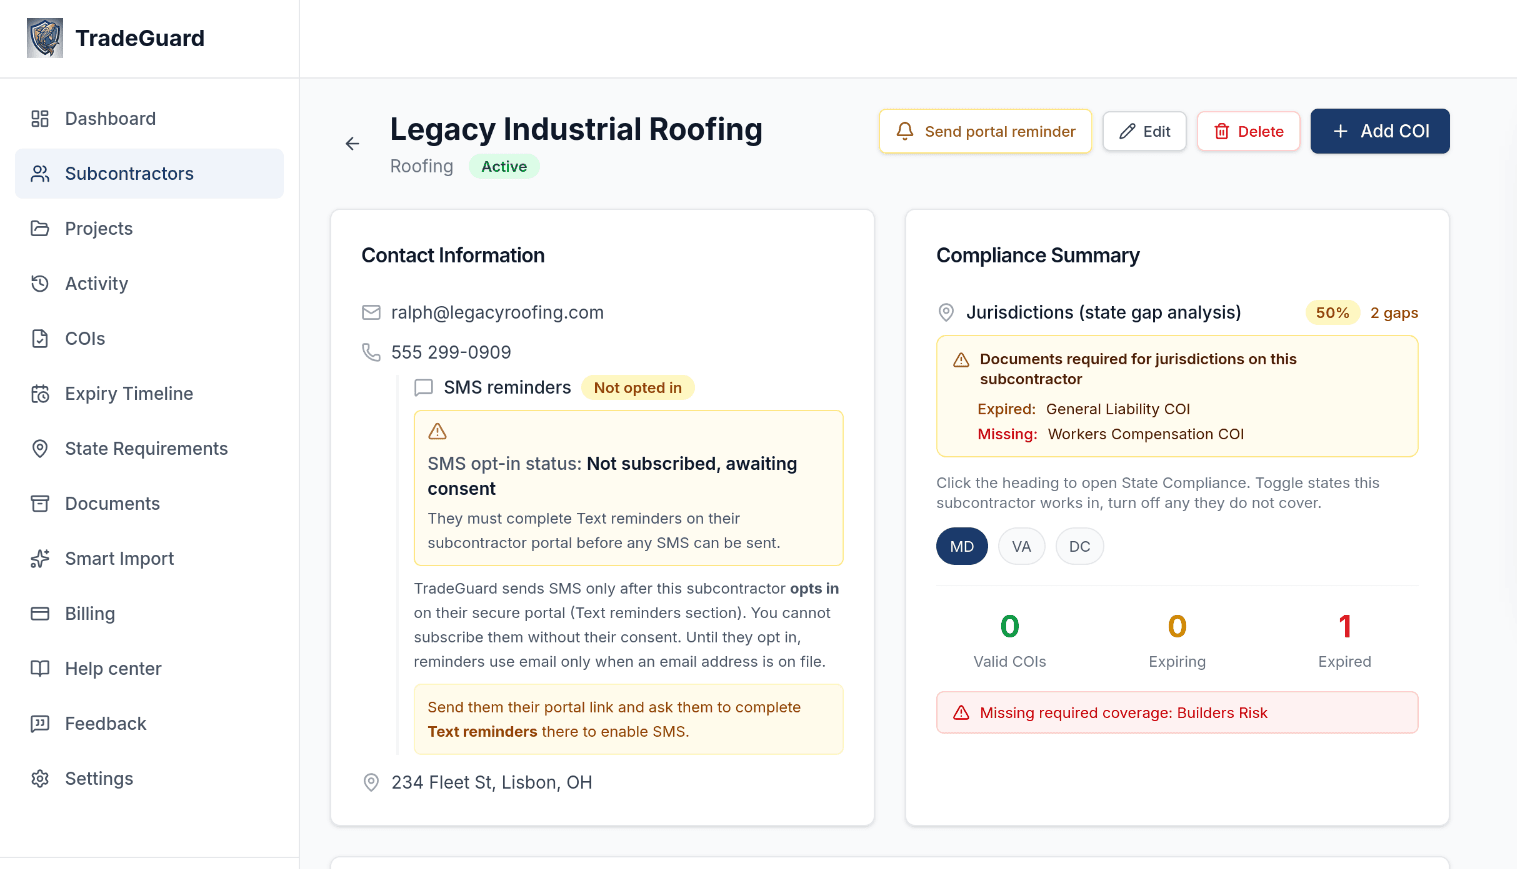Click the Expired count of 1
The width and height of the screenshot is (1517, 869).
pyautogui.click(x=1345, y=627)
